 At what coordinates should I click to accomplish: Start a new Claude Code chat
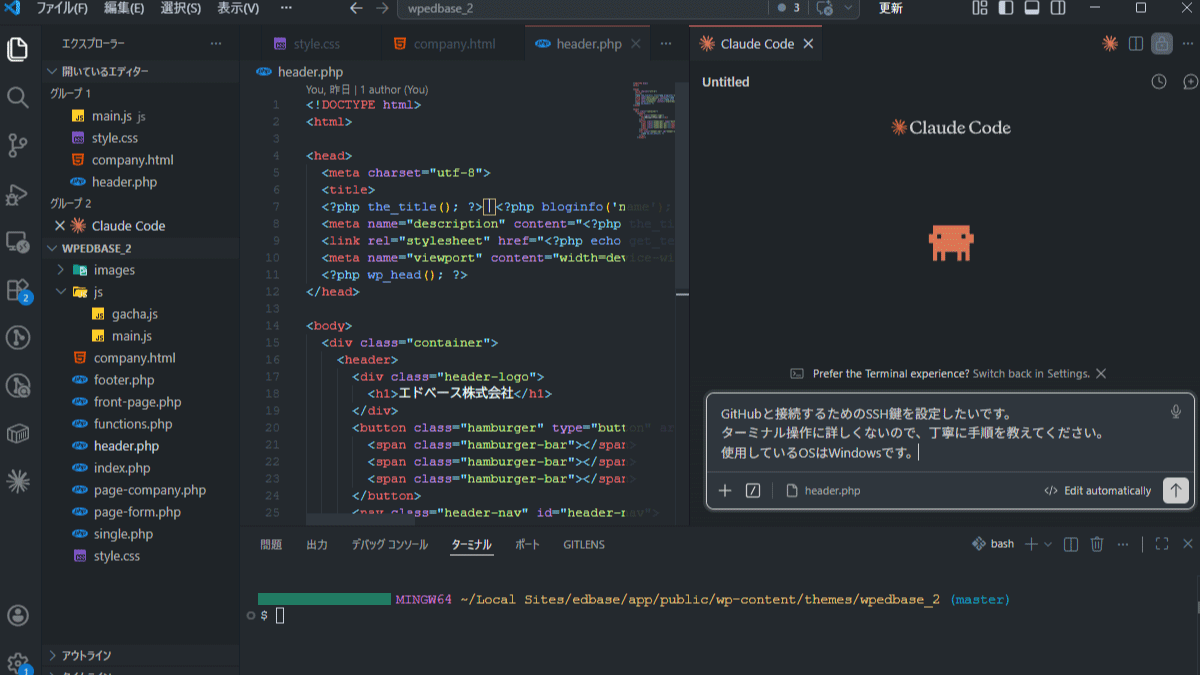point(1190,82)
